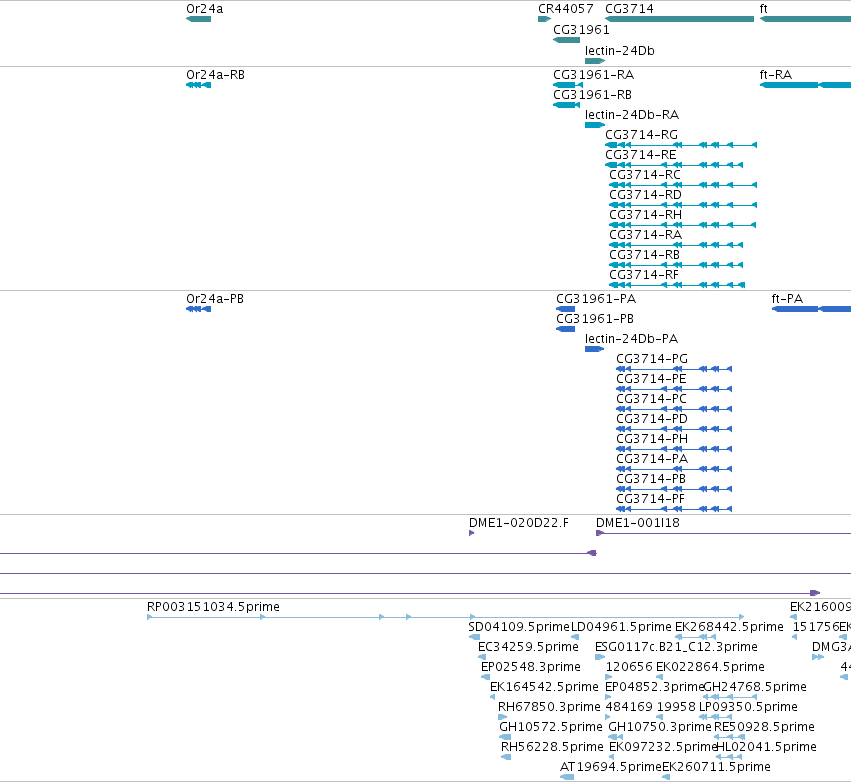Click transcript CG3714-RH
851x782 pixels.
click(x=683, y=225)
